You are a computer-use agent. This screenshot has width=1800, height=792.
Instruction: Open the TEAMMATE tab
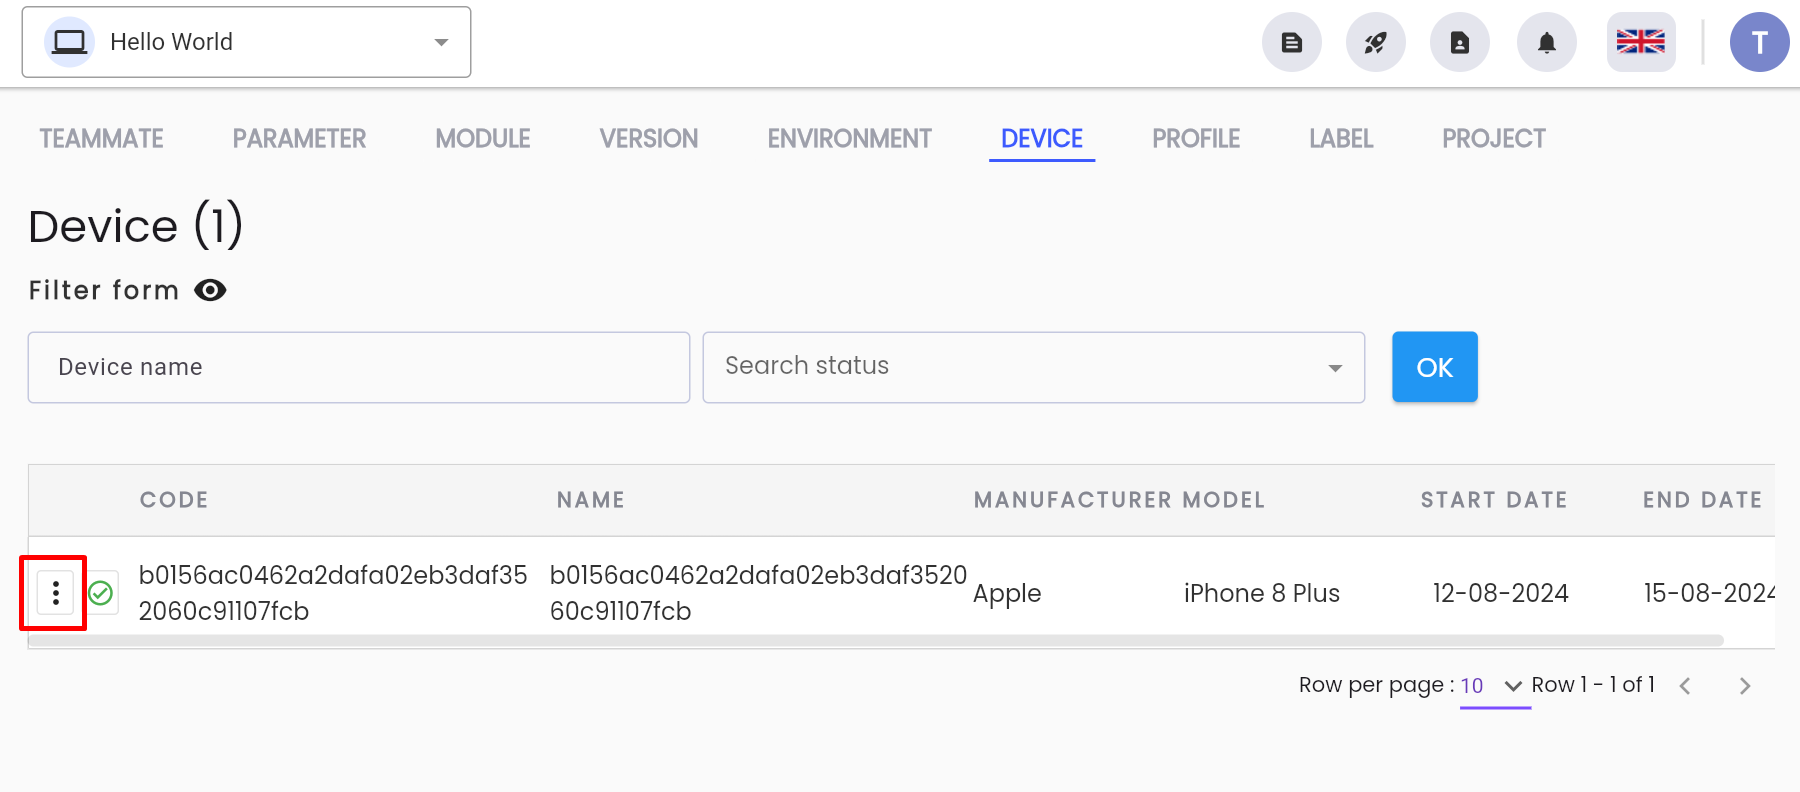tap(101, 138)
